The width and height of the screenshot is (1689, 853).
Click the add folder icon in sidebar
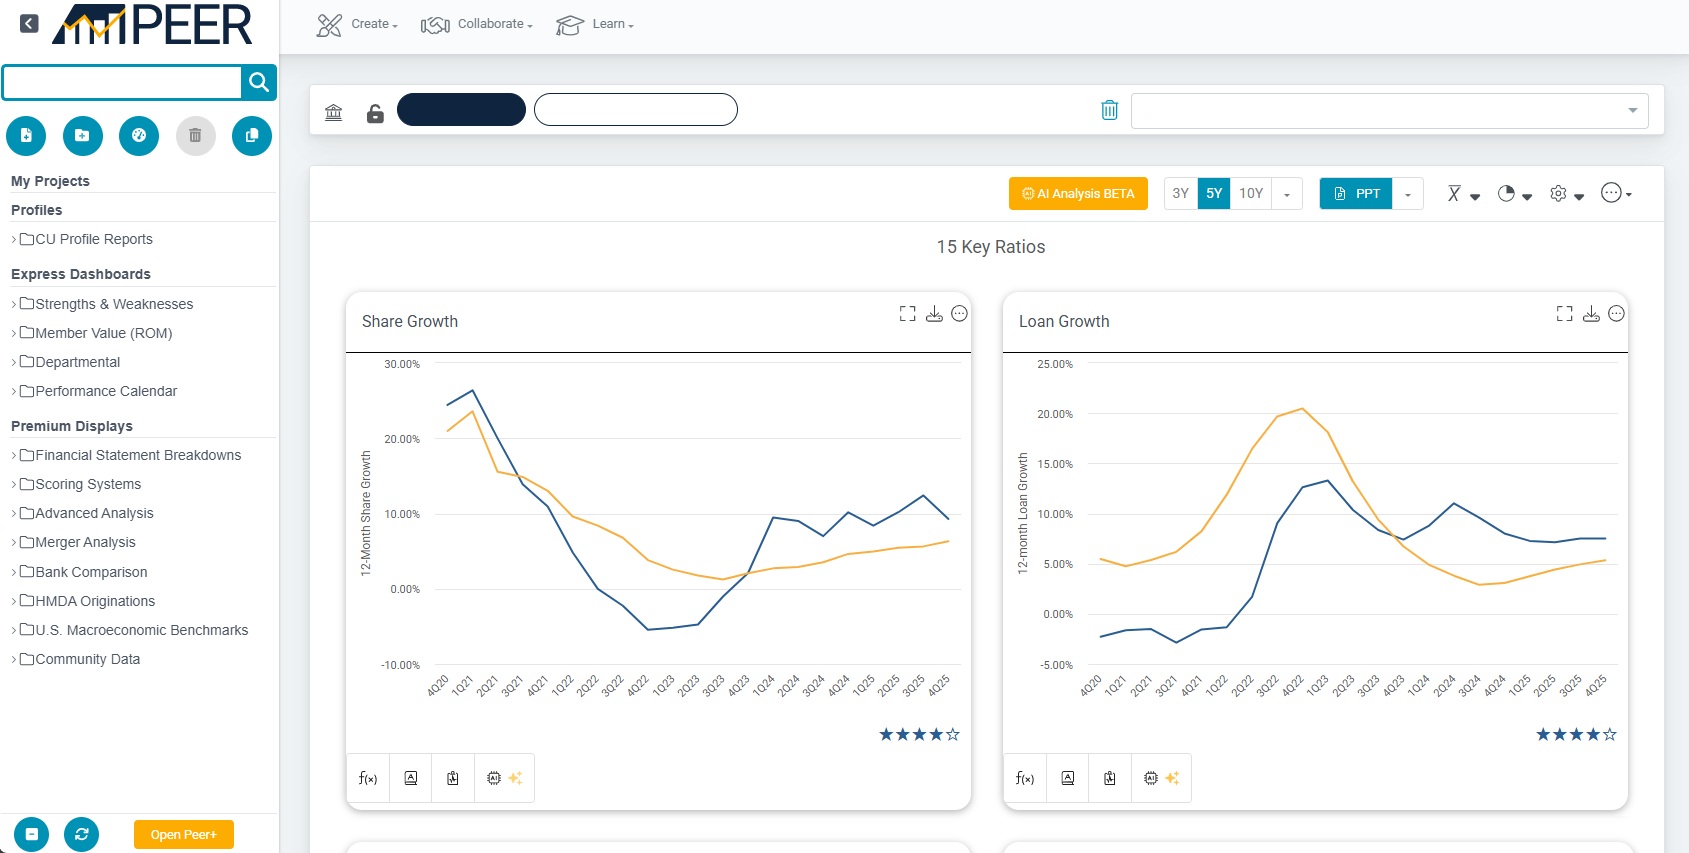(x=83, y=135)
